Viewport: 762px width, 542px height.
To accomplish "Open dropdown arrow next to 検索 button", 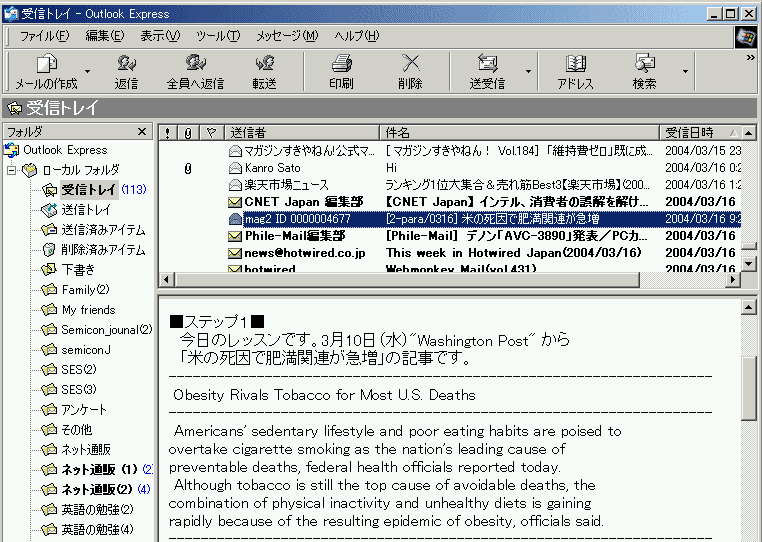I will (685, 72).
